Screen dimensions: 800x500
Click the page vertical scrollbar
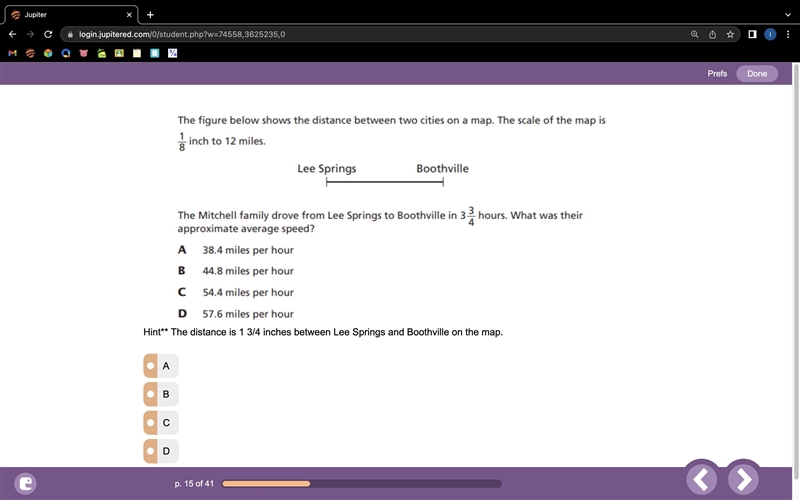pyautogui.click(x=796, y=270)
